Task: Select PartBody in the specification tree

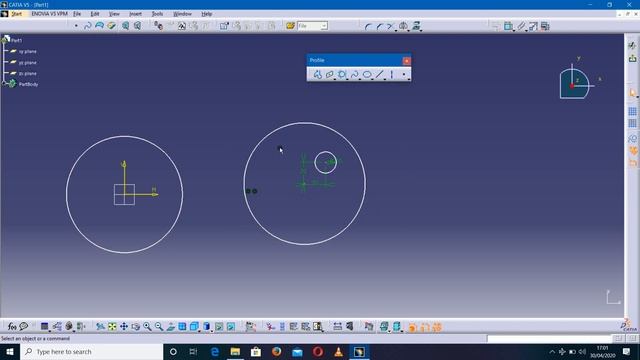Action: [x=28, y=84]
